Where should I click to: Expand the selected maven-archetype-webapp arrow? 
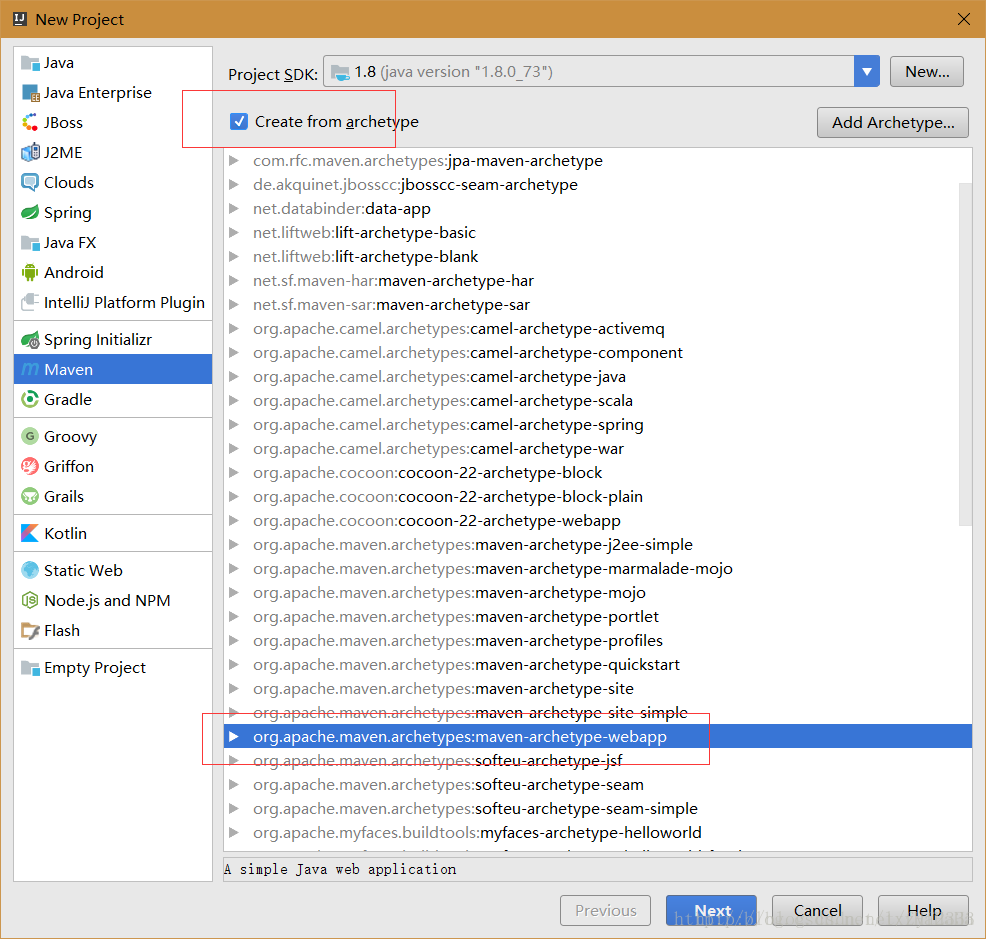pyautogui.click(x=234, y=736)
